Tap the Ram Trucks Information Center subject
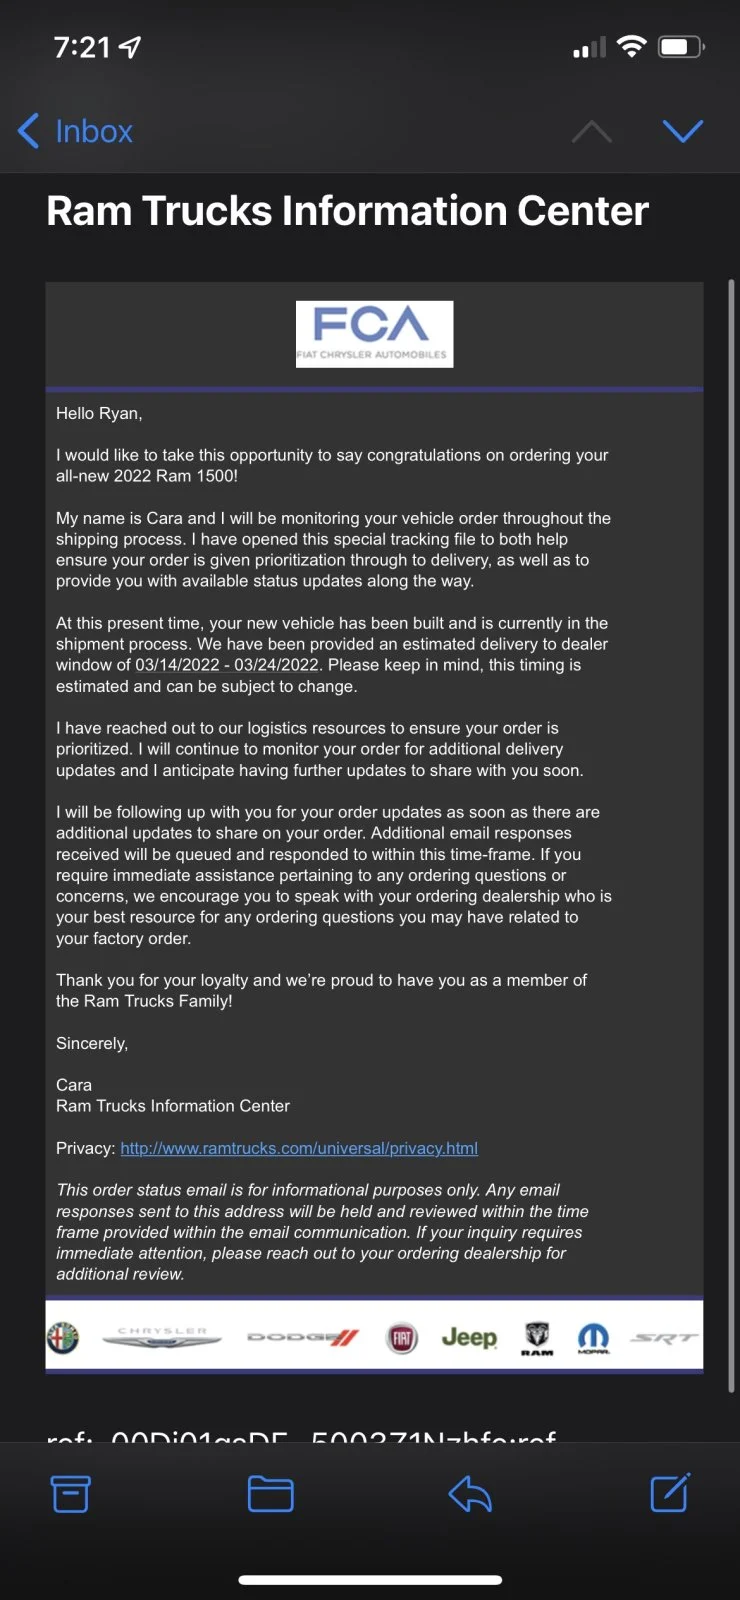 pyautogui.click(x=347, y=211)
